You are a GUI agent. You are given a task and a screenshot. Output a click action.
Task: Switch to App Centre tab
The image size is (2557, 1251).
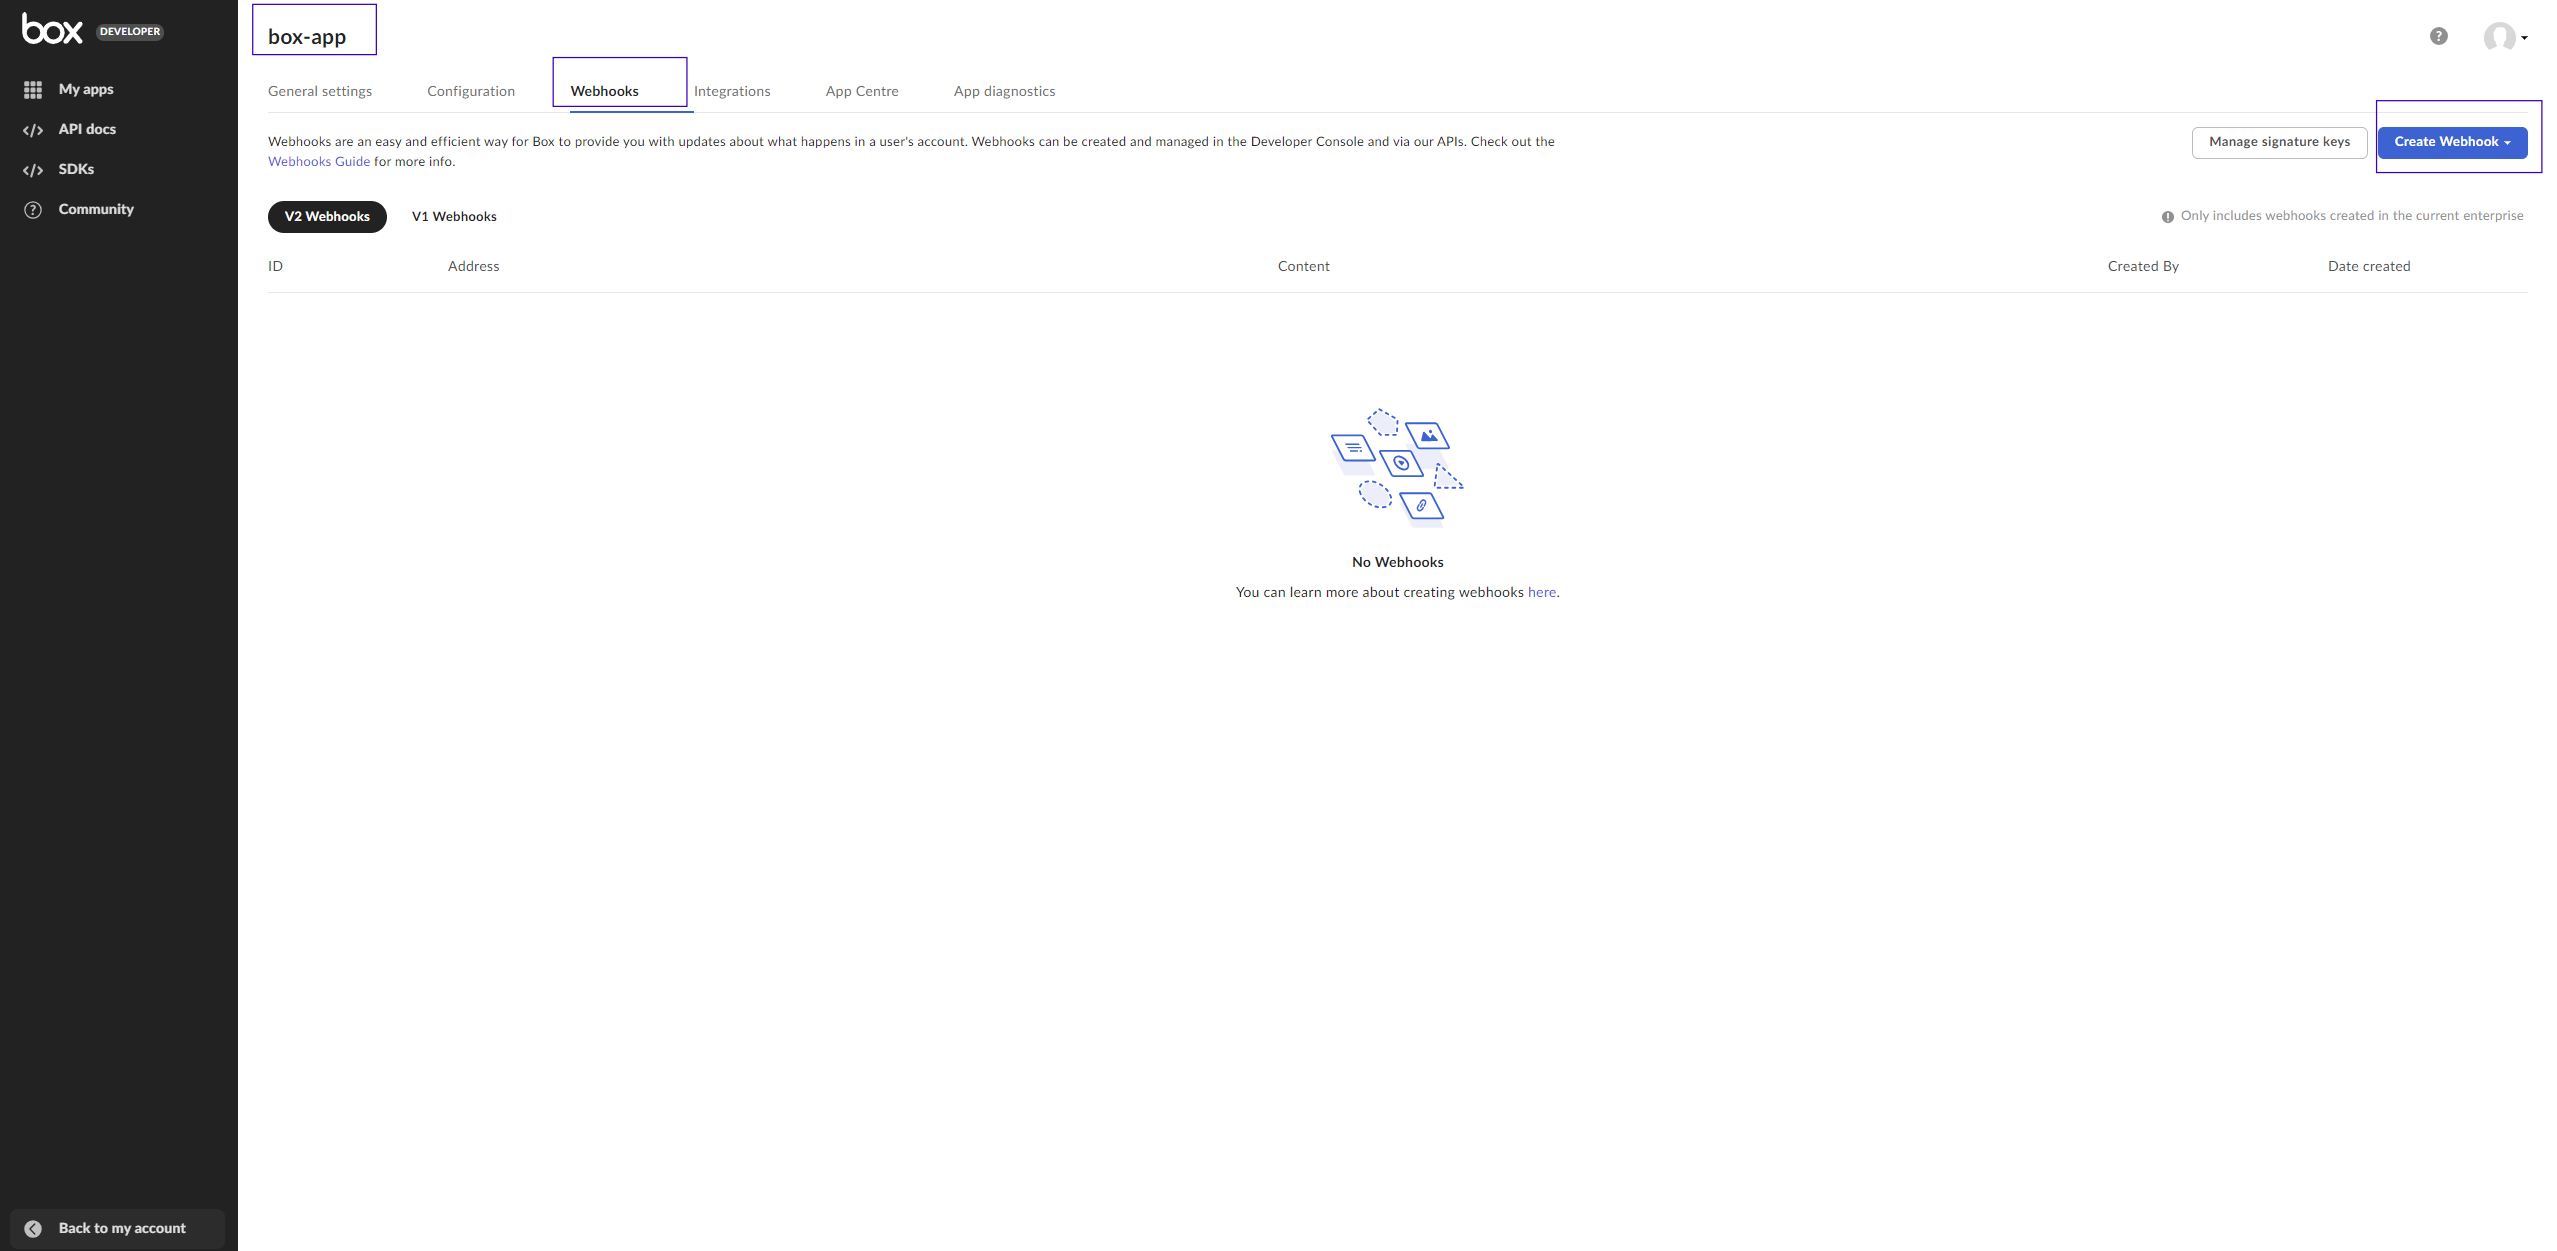click(862, 91)
